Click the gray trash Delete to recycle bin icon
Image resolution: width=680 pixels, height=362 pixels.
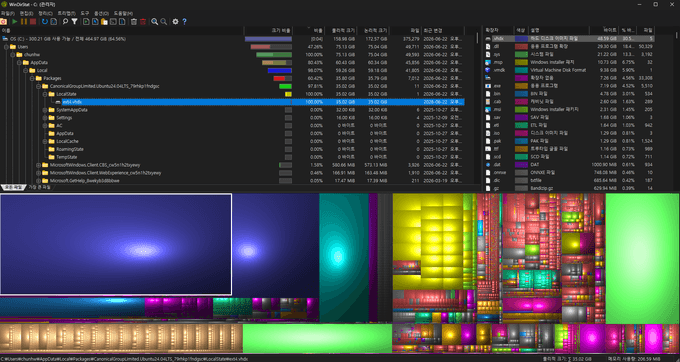[x=134, y=21]
